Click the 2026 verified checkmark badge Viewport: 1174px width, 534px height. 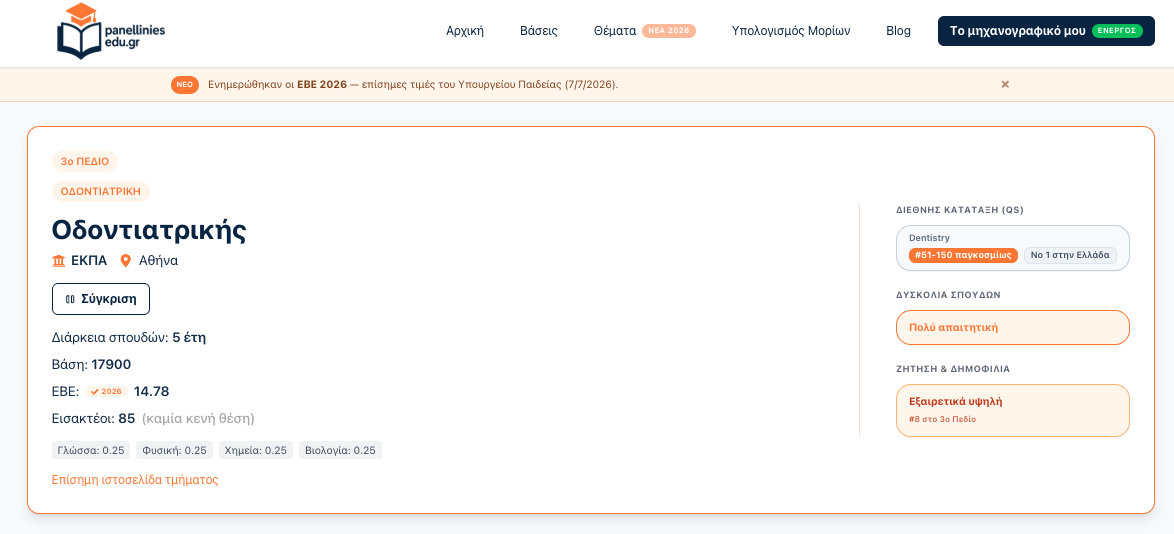[x=106, y=391]
